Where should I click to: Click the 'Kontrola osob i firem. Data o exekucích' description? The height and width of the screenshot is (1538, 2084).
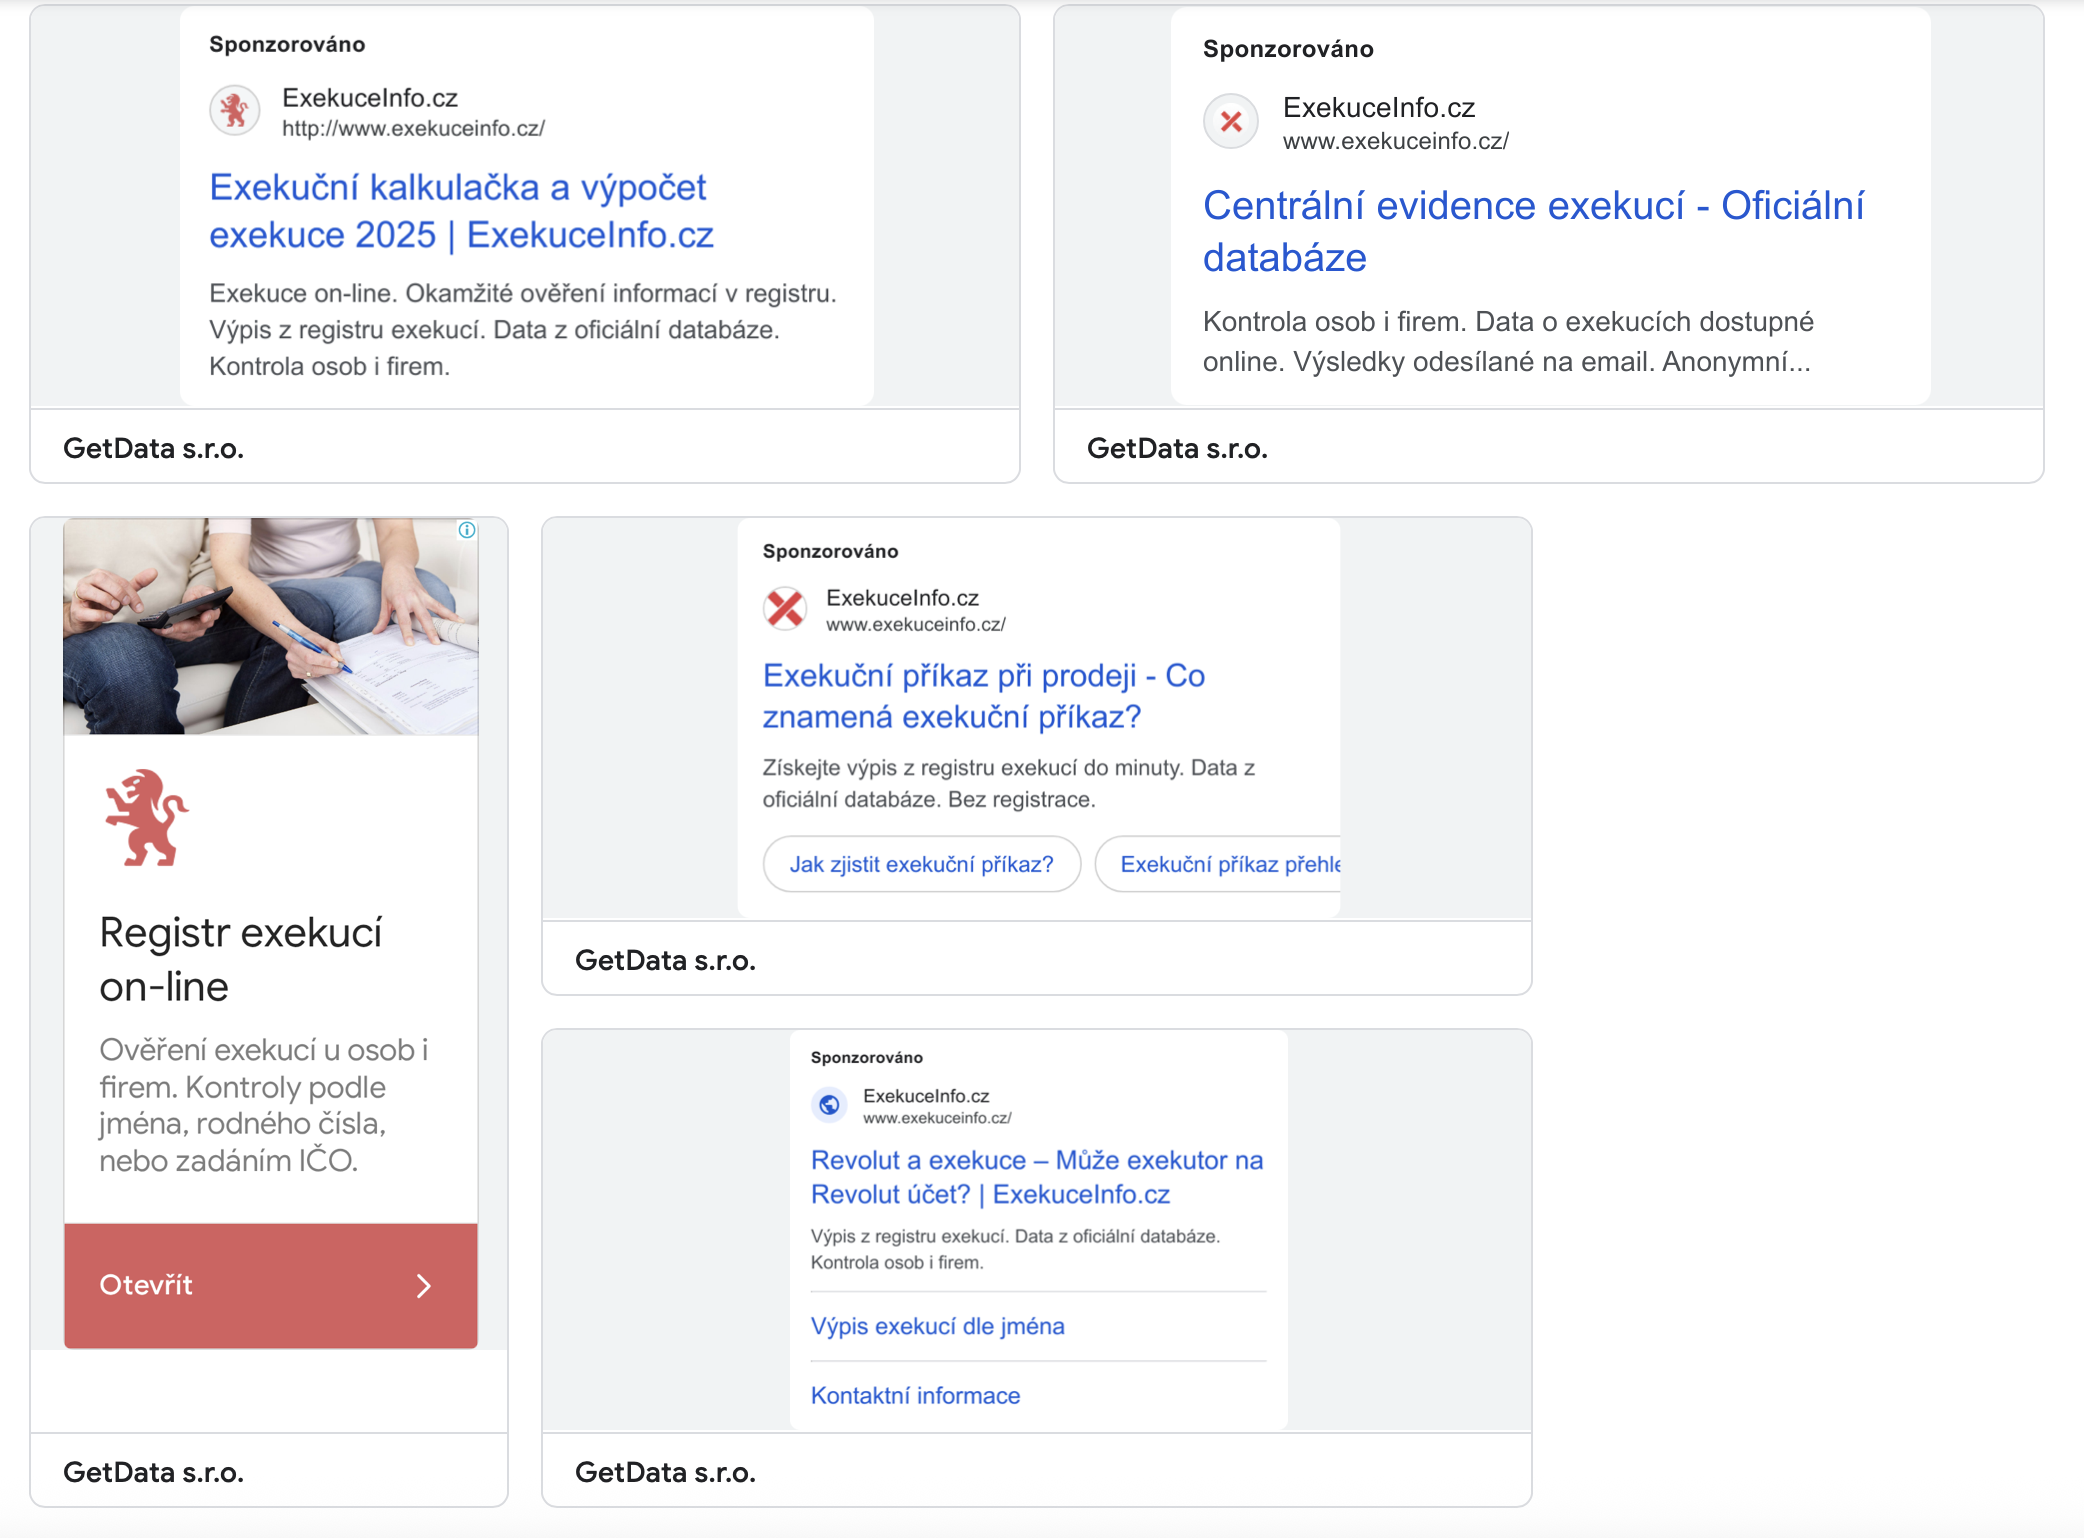pyautogui.click(x=1508, y=341)
